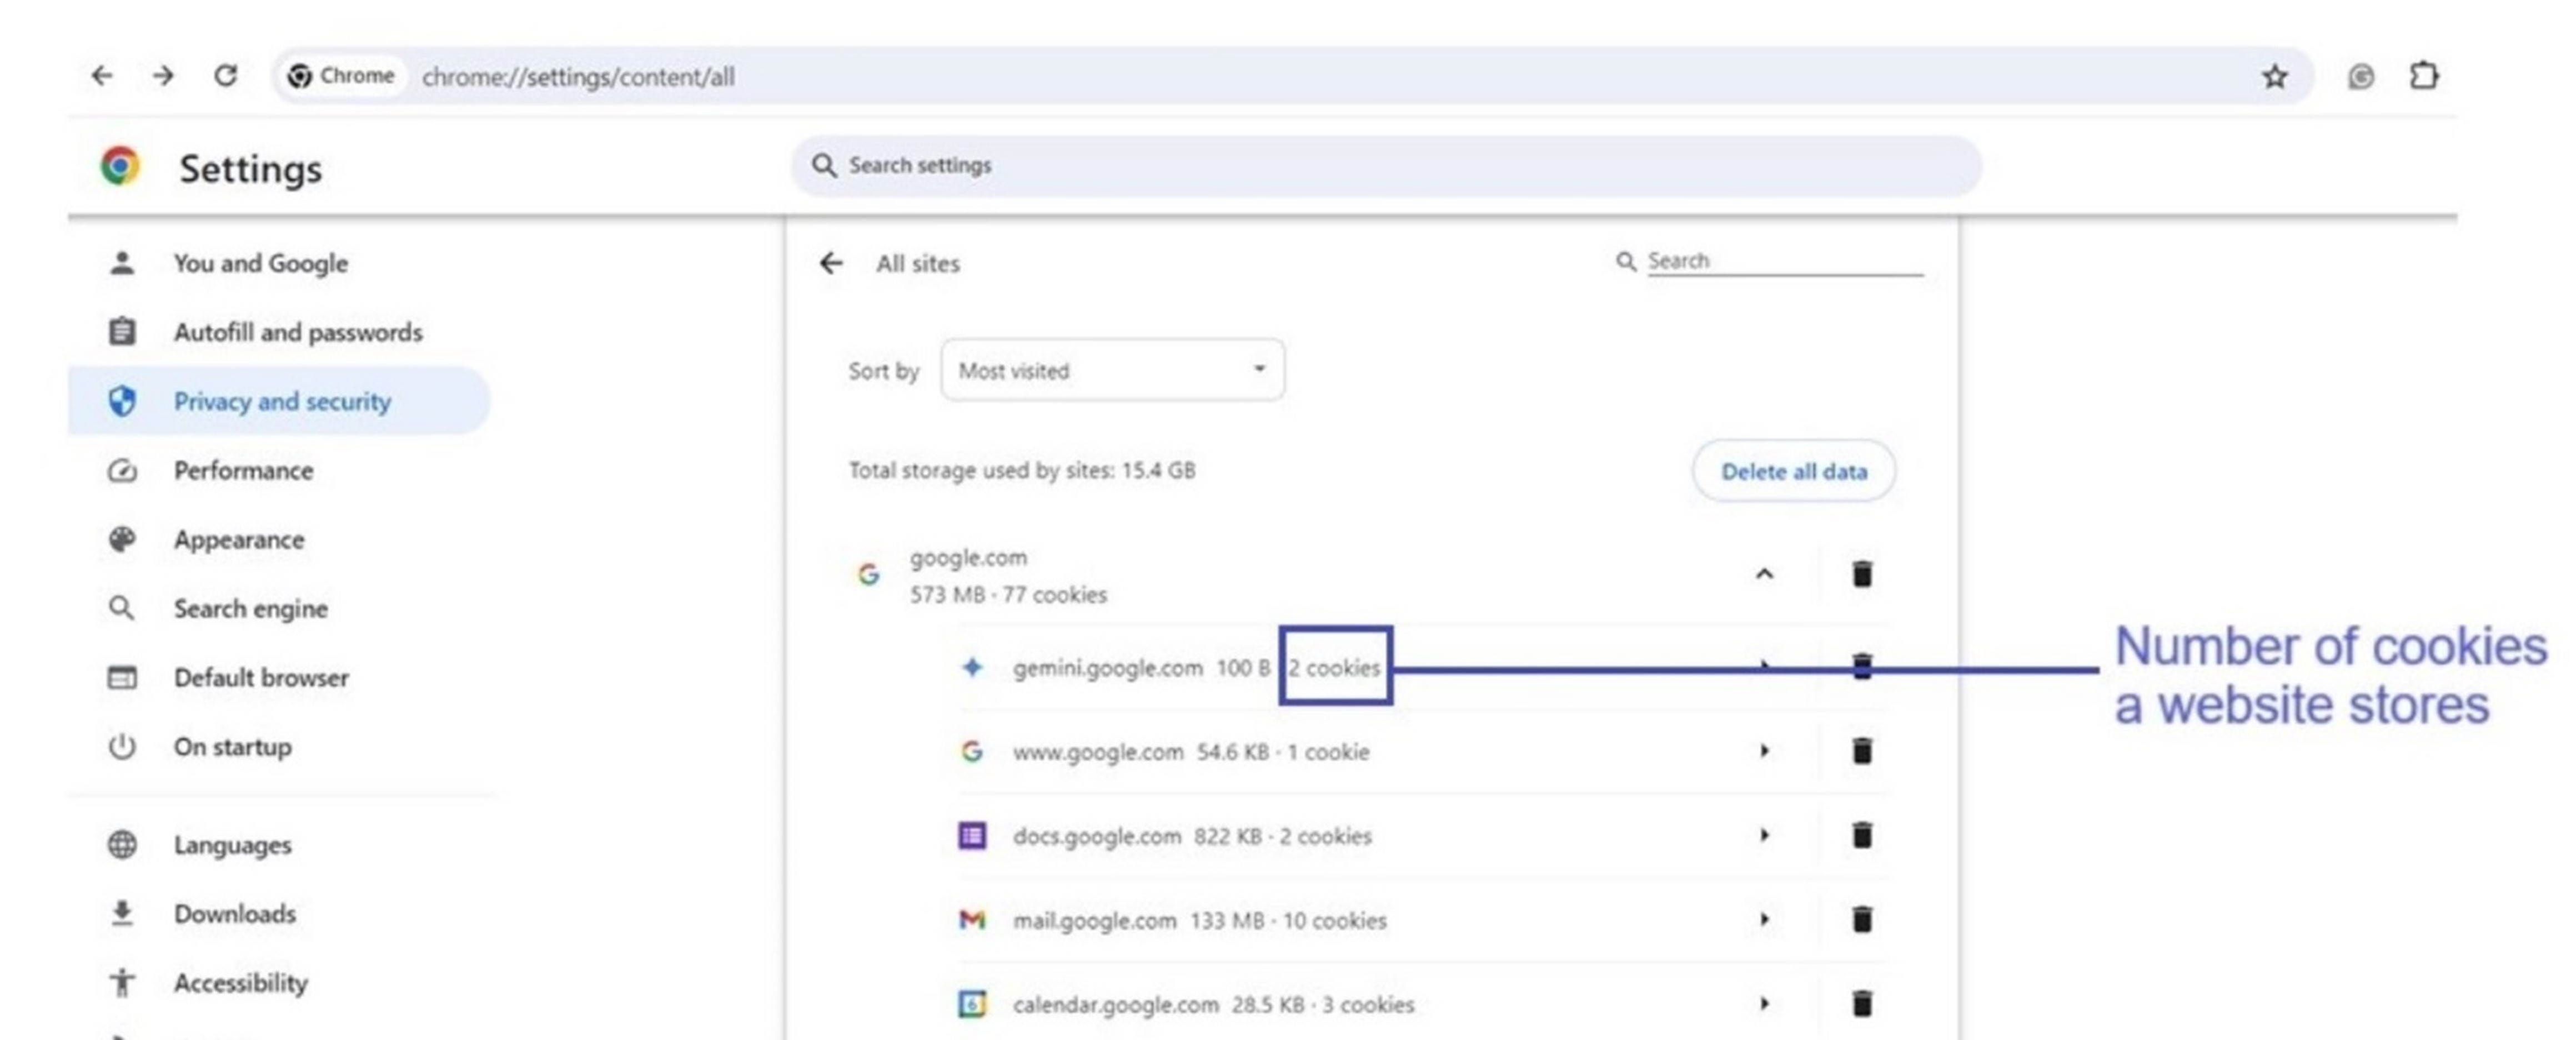The image size is (2576, 1040).
Task: Open Privacy and security settings
Action: 281,401
